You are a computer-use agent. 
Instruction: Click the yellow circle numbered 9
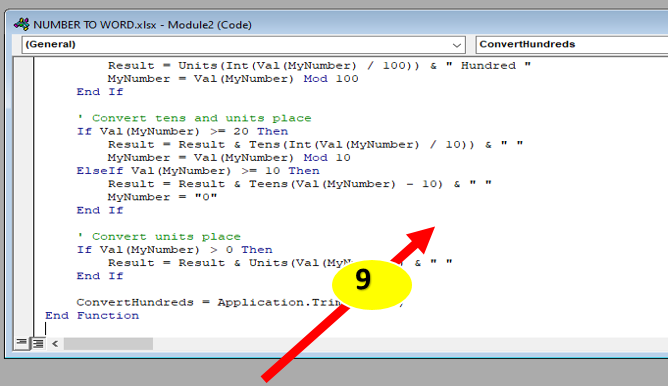pos(371,285)
